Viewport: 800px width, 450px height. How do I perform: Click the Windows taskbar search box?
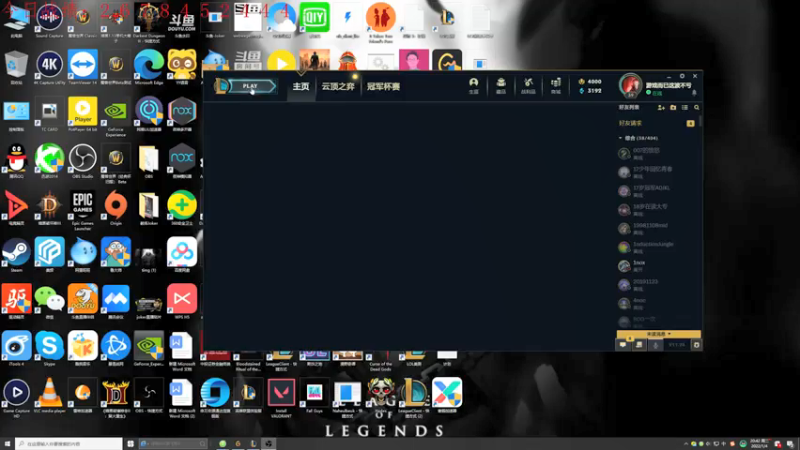68,444
